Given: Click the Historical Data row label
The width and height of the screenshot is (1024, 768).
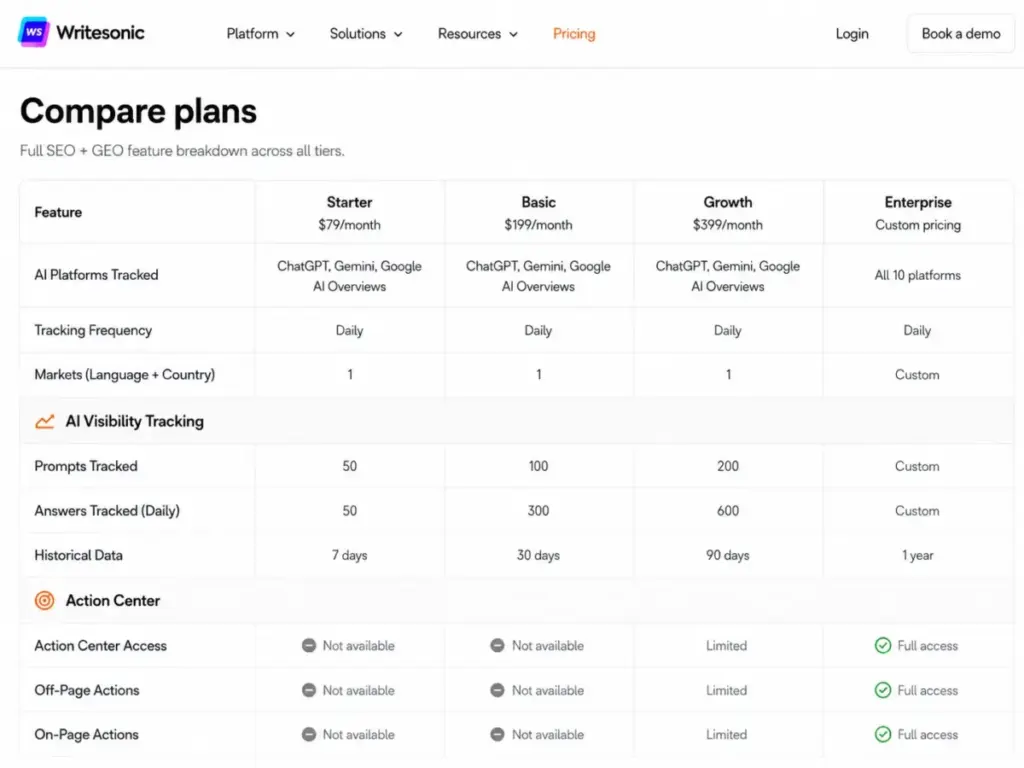Looking at the screenshot, I should click(x=78, y=555).
